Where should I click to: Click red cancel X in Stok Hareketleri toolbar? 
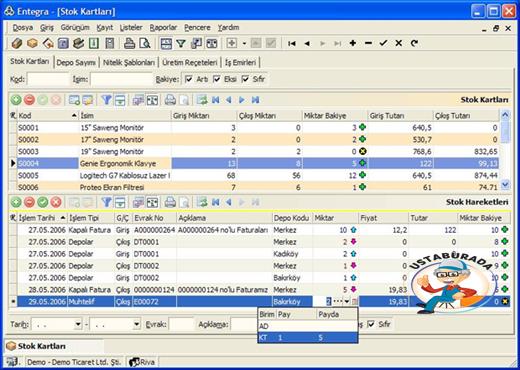click(56, 202)
